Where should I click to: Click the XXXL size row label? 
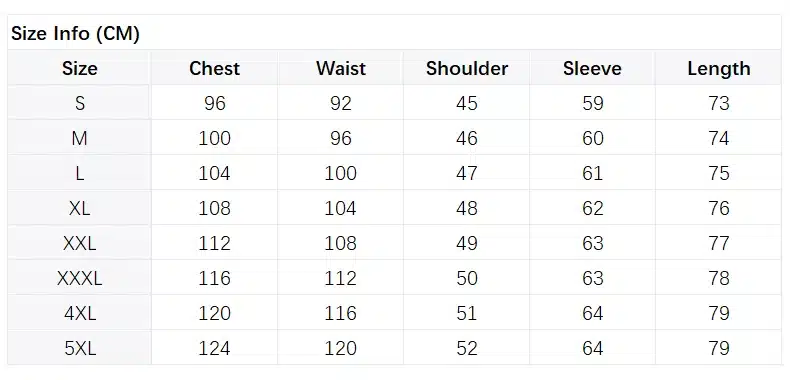pyautogui.click(x=80, y=278)
